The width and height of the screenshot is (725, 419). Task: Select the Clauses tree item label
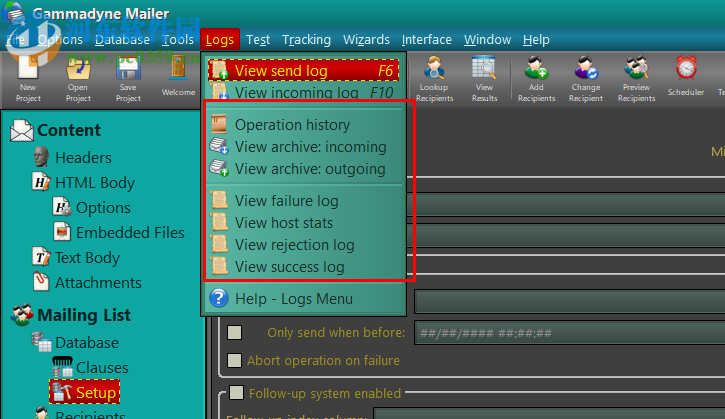(102, 368)
